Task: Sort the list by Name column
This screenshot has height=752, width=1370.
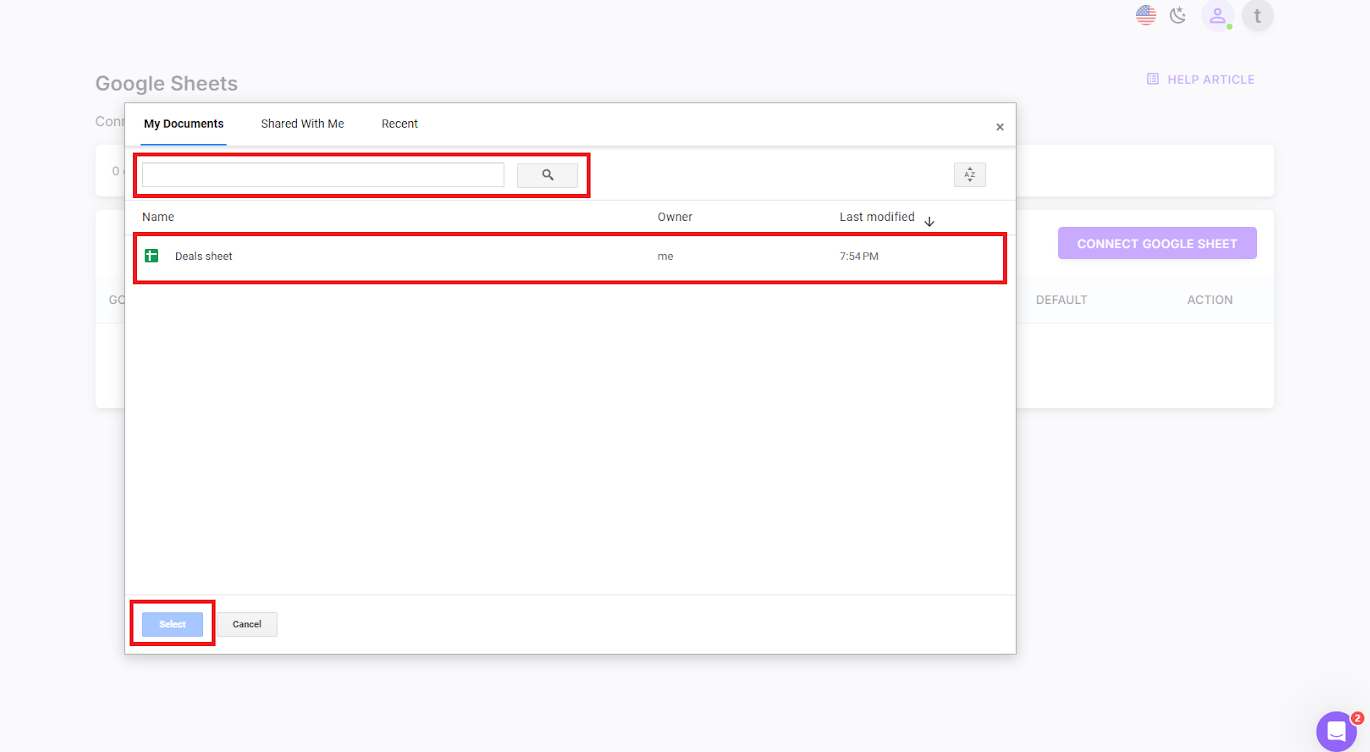Action: point(157,216)
